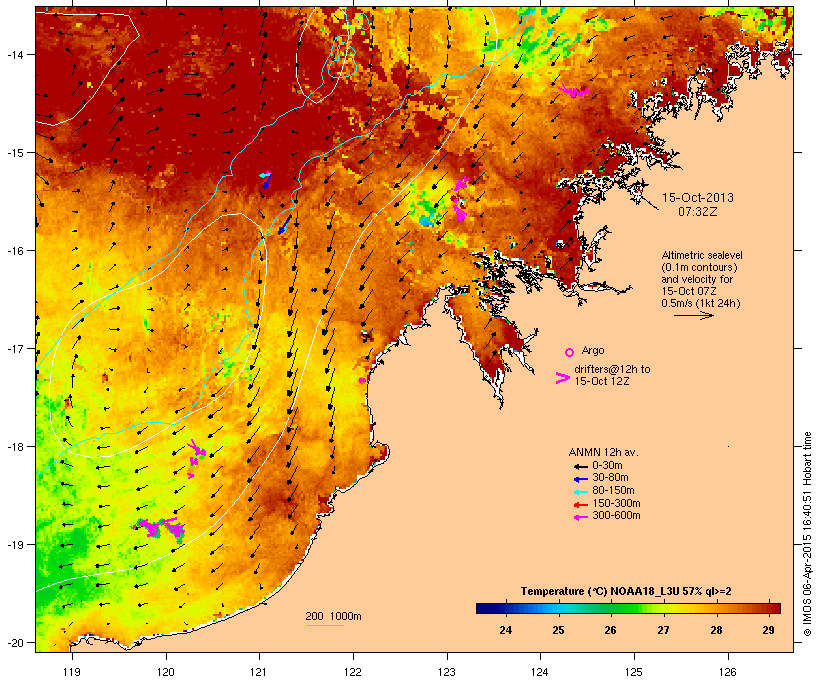Viewport: 820px width, 680px height.
Task: Click the 24 degree colorbar tick label
Action: point(505,630)
